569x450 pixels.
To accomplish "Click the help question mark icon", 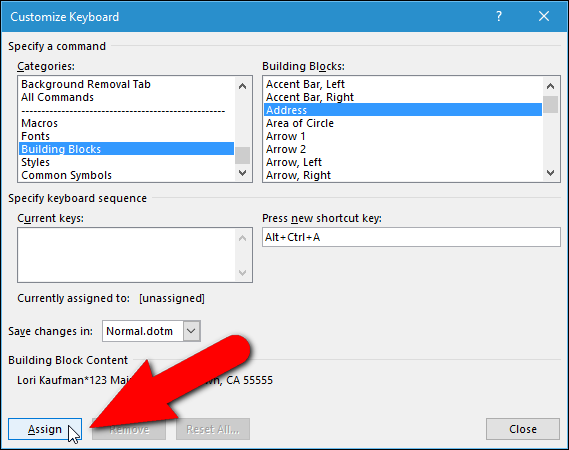I will [499, 16].
